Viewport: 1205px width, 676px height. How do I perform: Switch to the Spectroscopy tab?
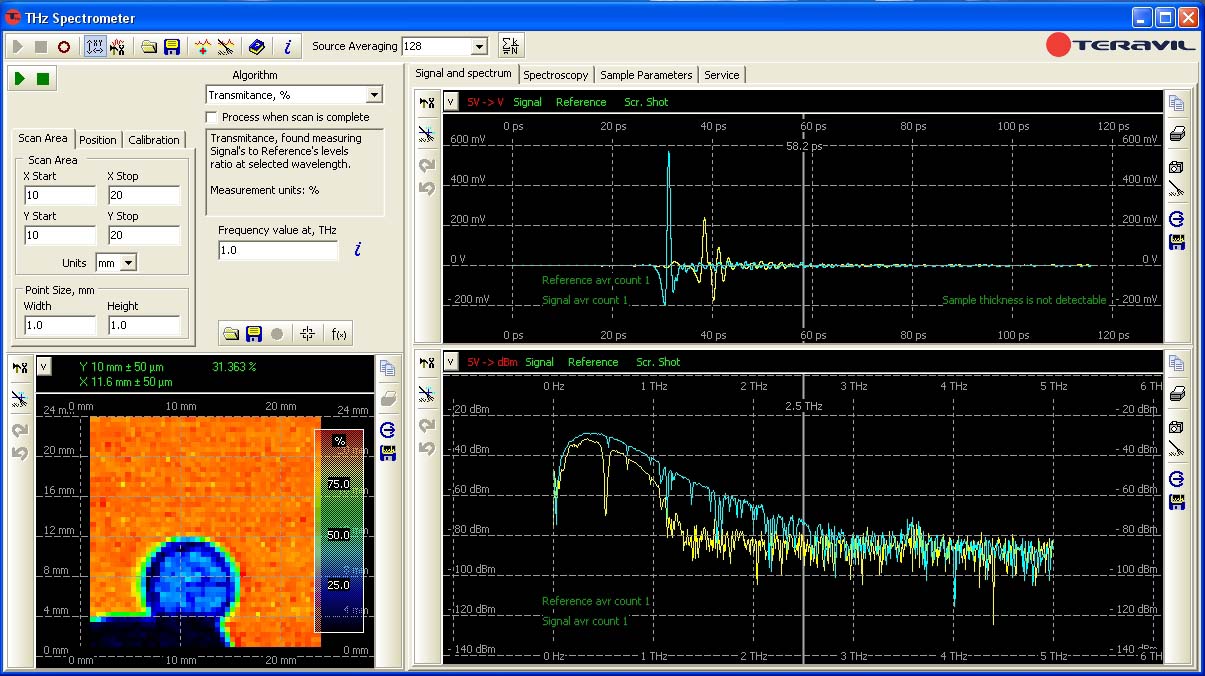(555, 75)
